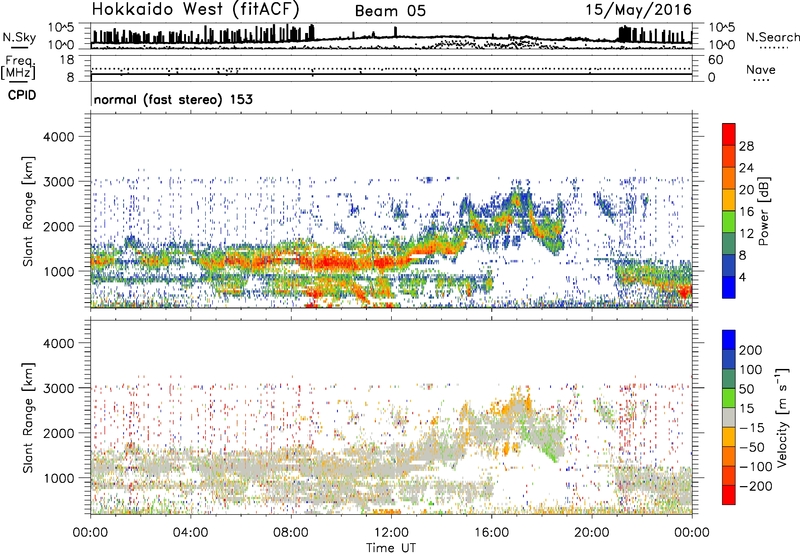Image resolution: width=800 pixels, height=554 pixels.
Task: Click the '3000' tick of velocity panel
Action: click(58, 388)
